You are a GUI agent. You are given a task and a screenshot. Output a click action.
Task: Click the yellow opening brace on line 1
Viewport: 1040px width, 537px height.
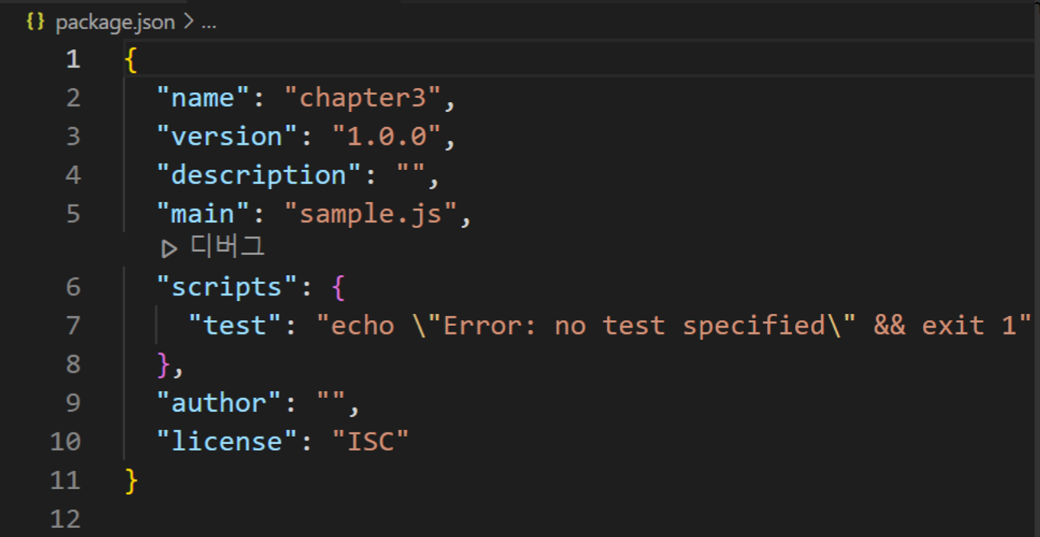coord(131,60)
